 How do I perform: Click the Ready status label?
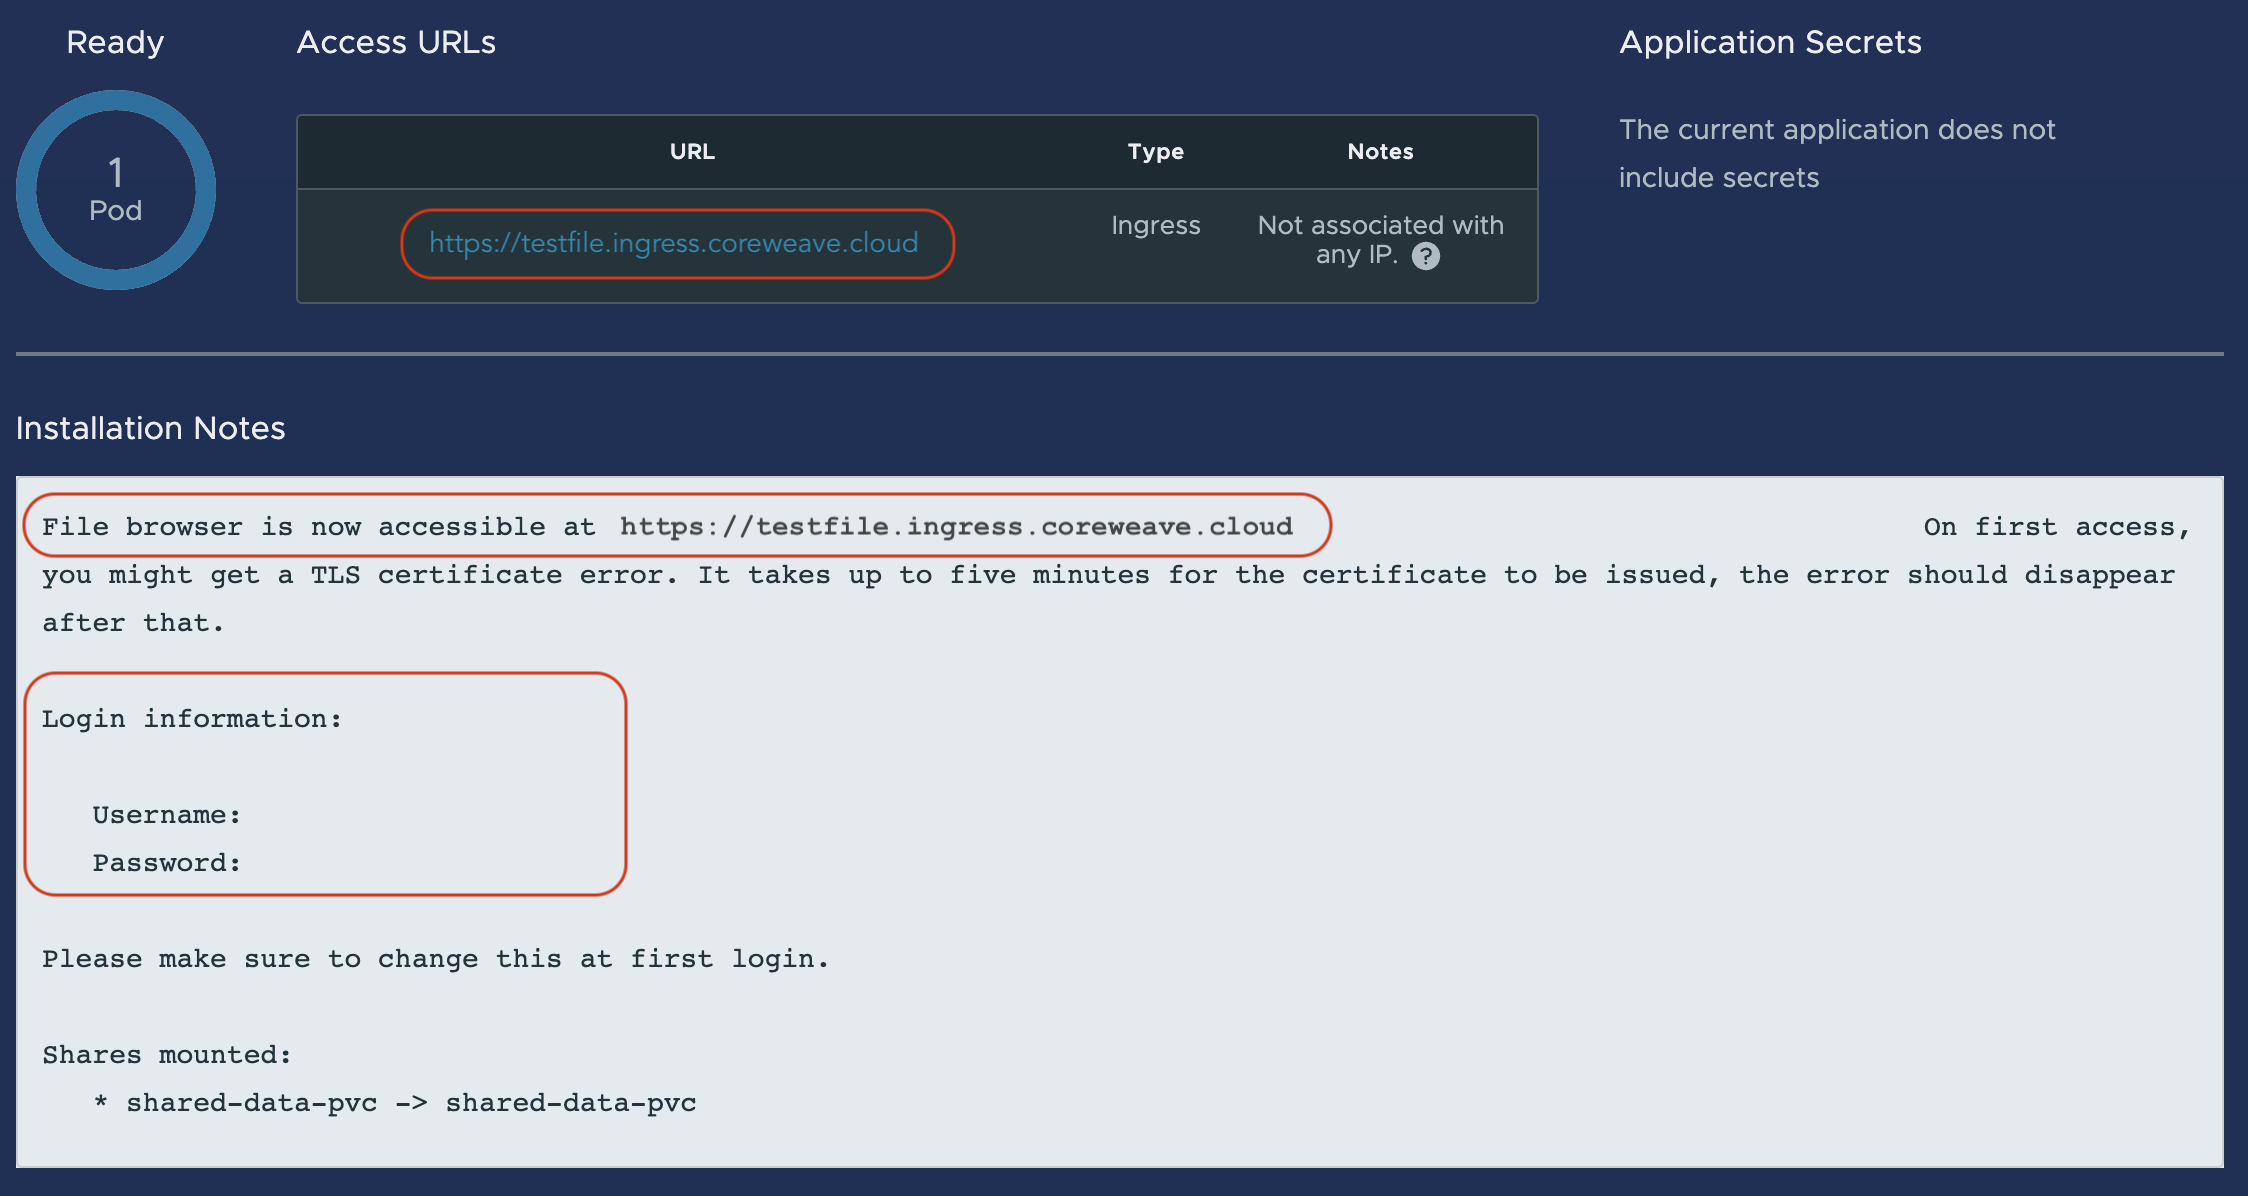[x=115, y=42]
